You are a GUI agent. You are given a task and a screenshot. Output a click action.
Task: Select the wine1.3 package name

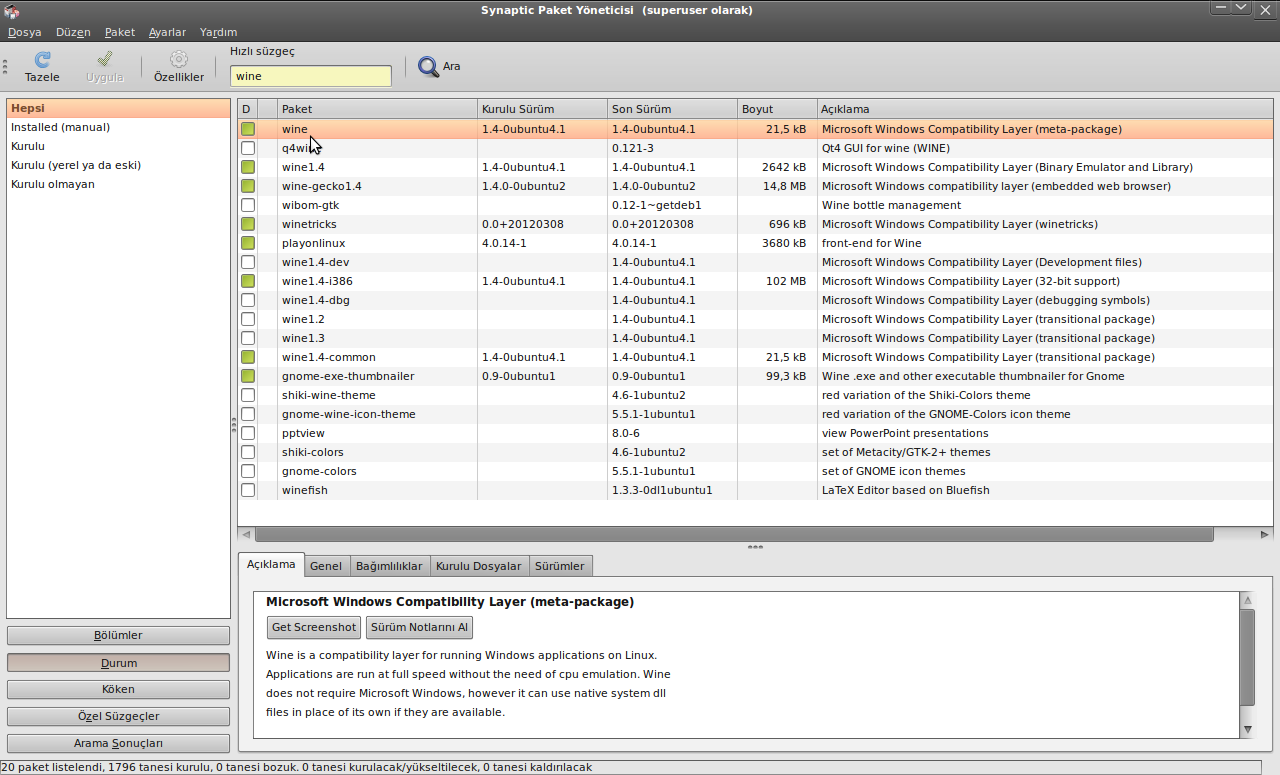(303, 338)
